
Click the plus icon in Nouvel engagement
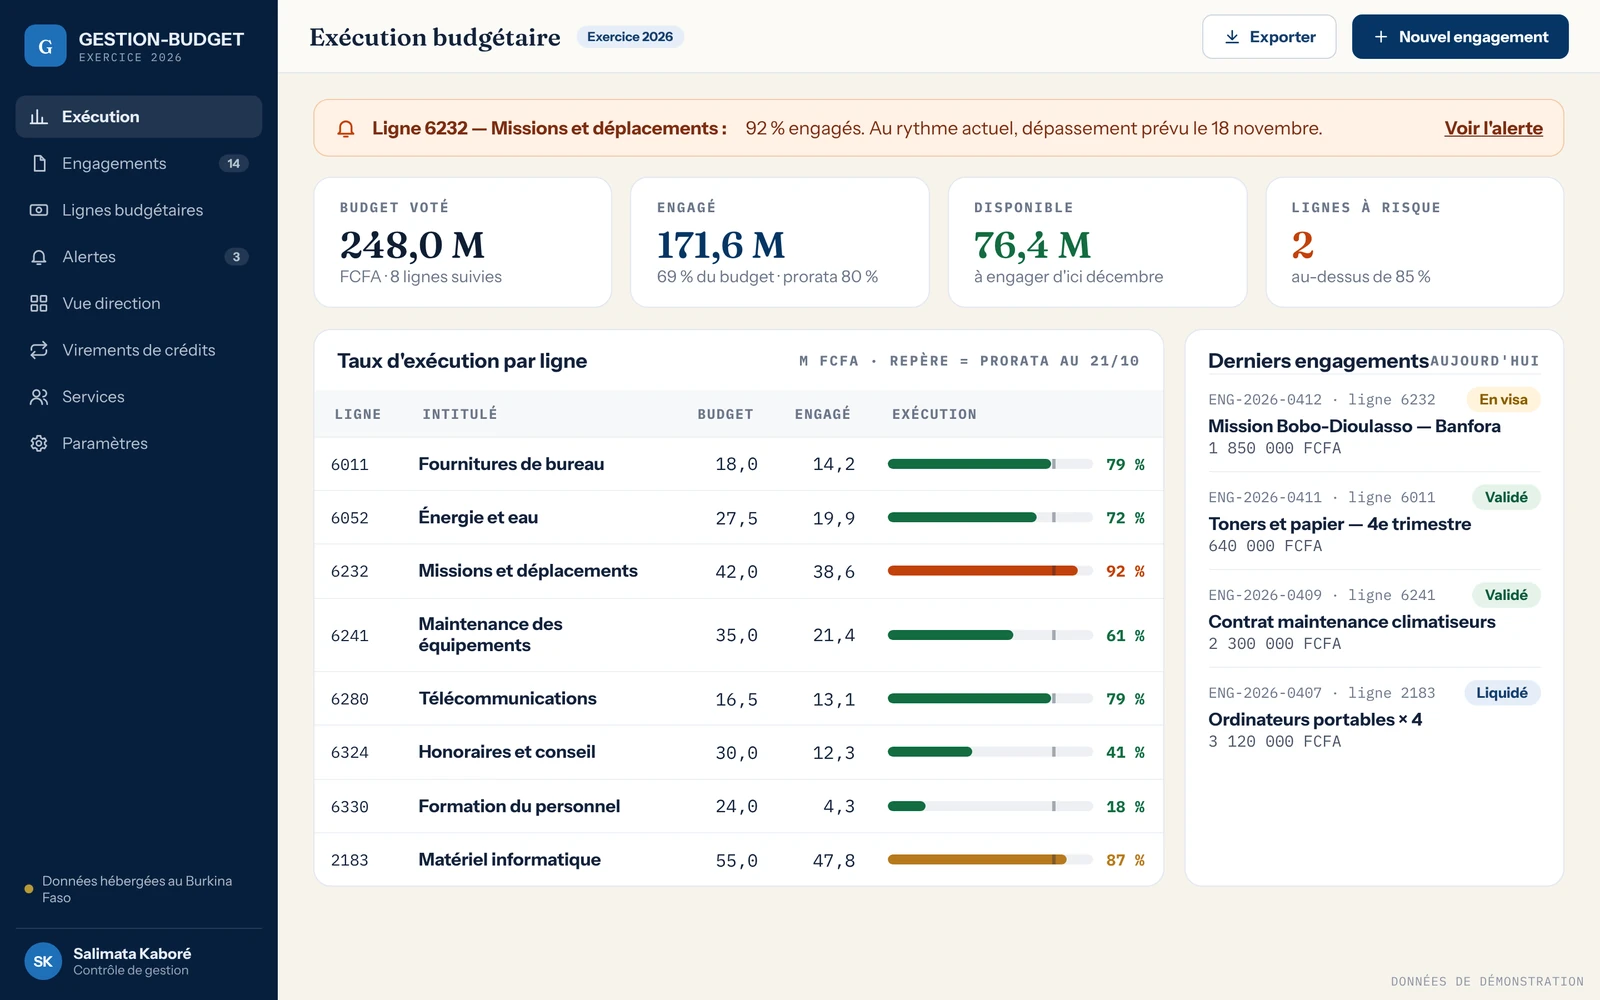[x=1381, y=37]
